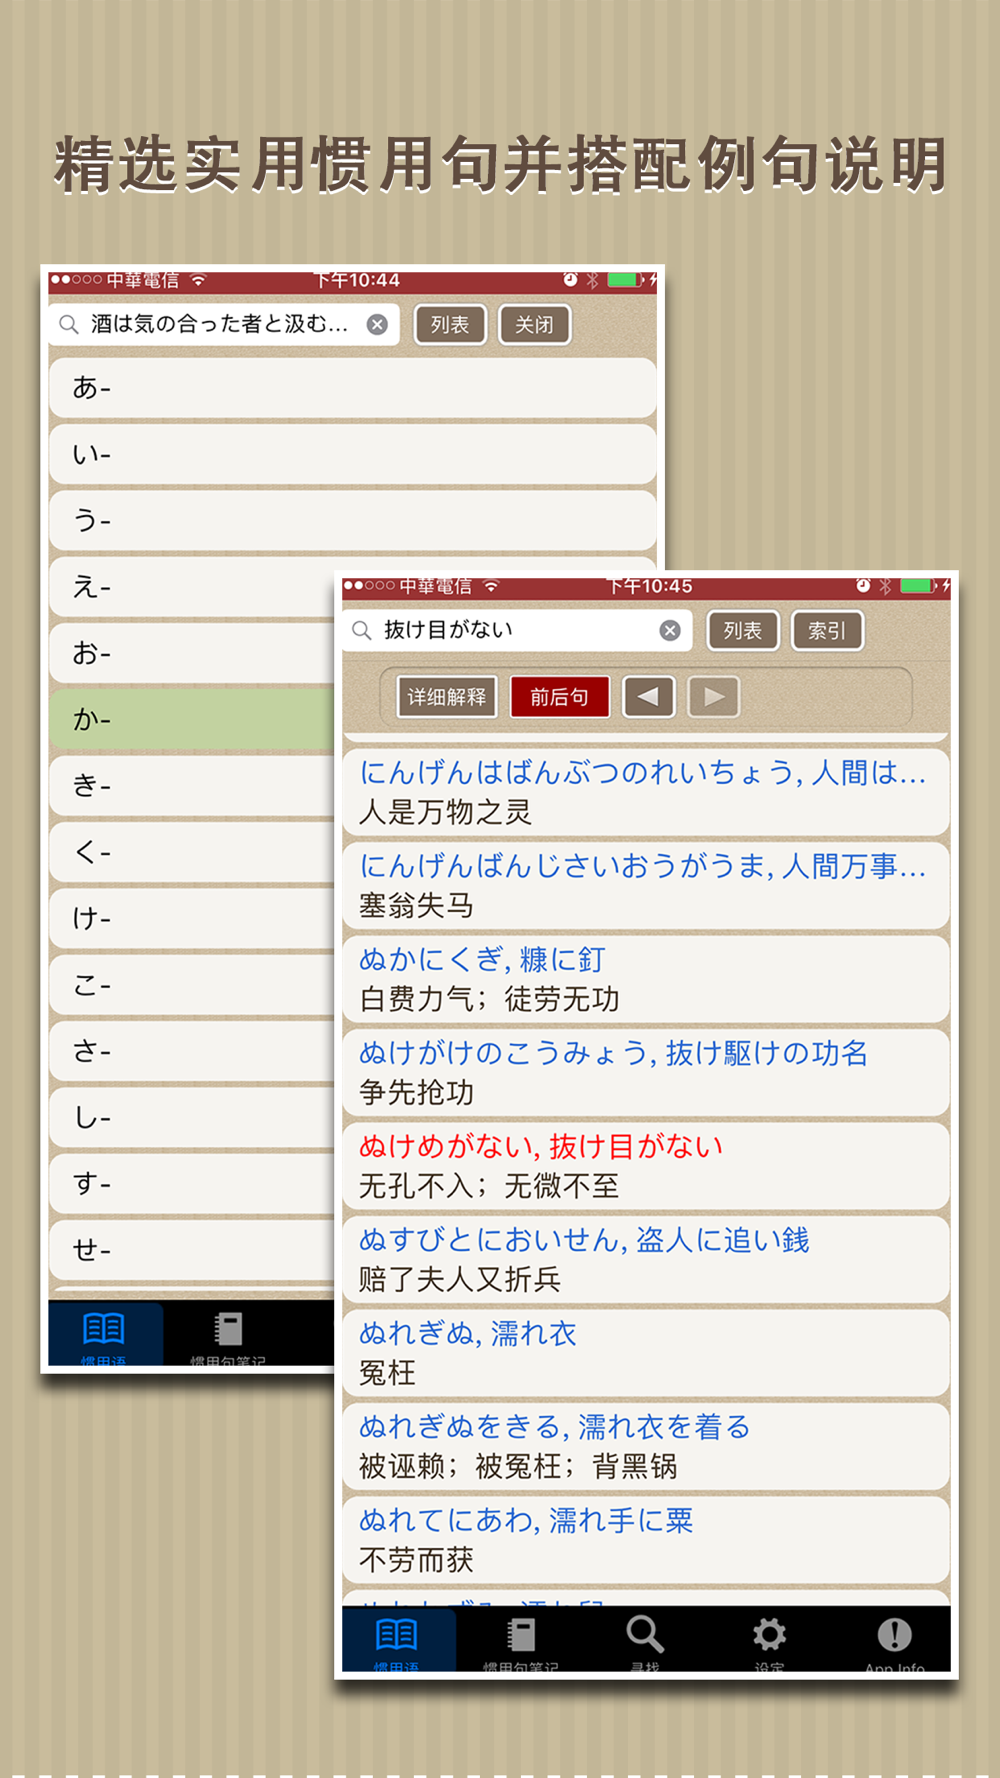The width and height of the screenshot is (1000, 1778).
Task: Show the 详细解释 view
Action: click(x=447, y=697)
